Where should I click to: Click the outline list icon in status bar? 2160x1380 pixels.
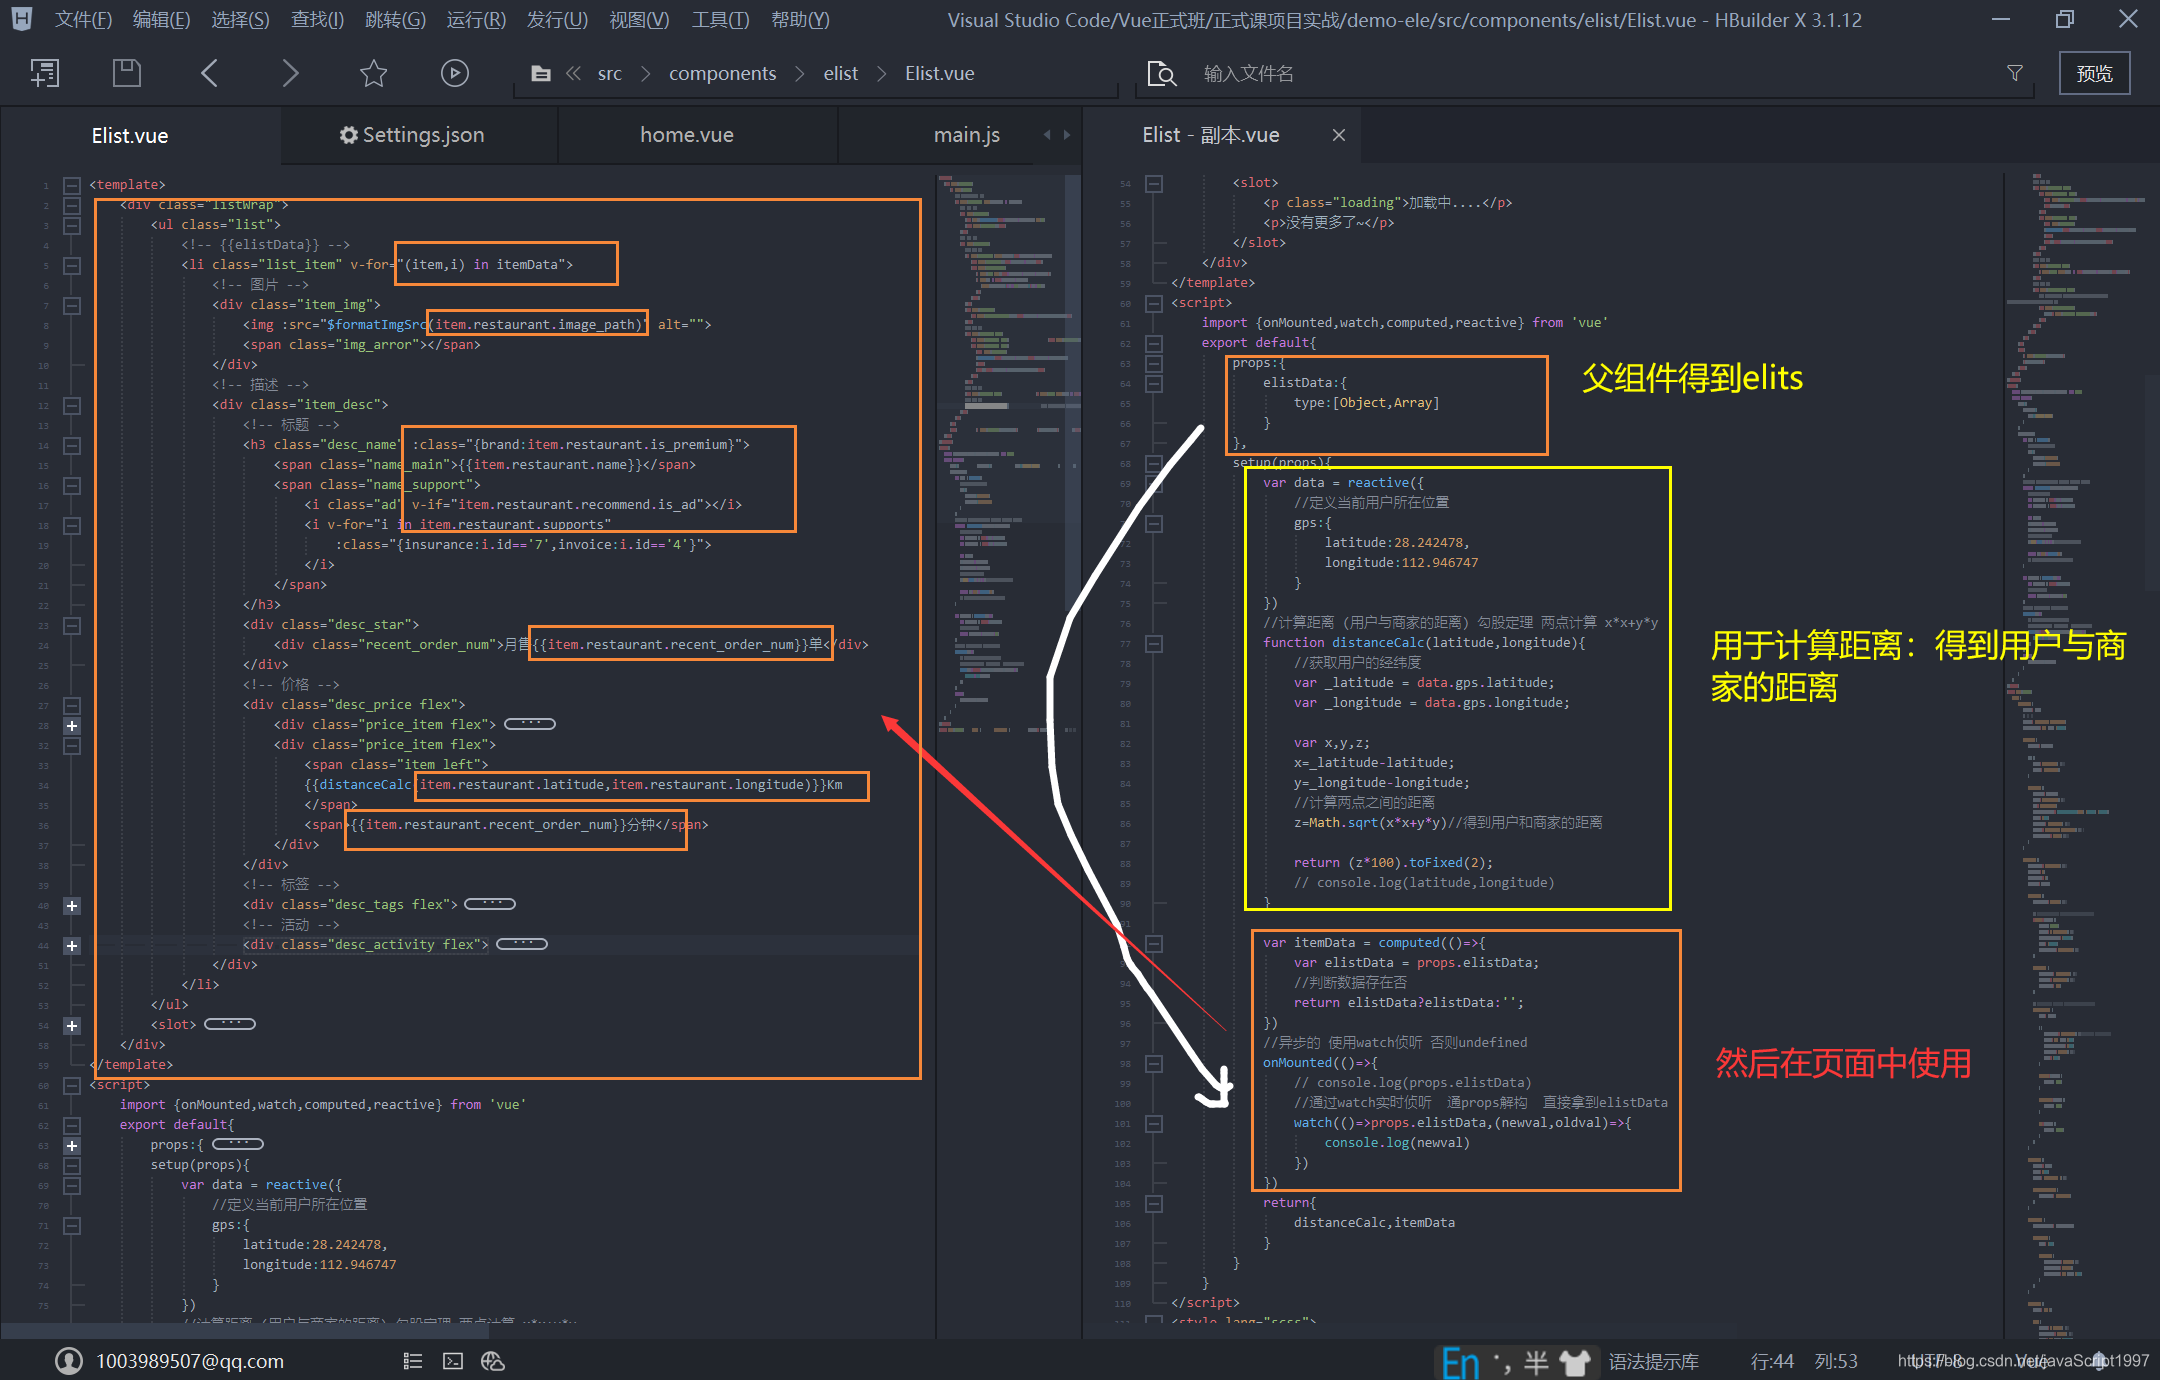(413, 1360)
